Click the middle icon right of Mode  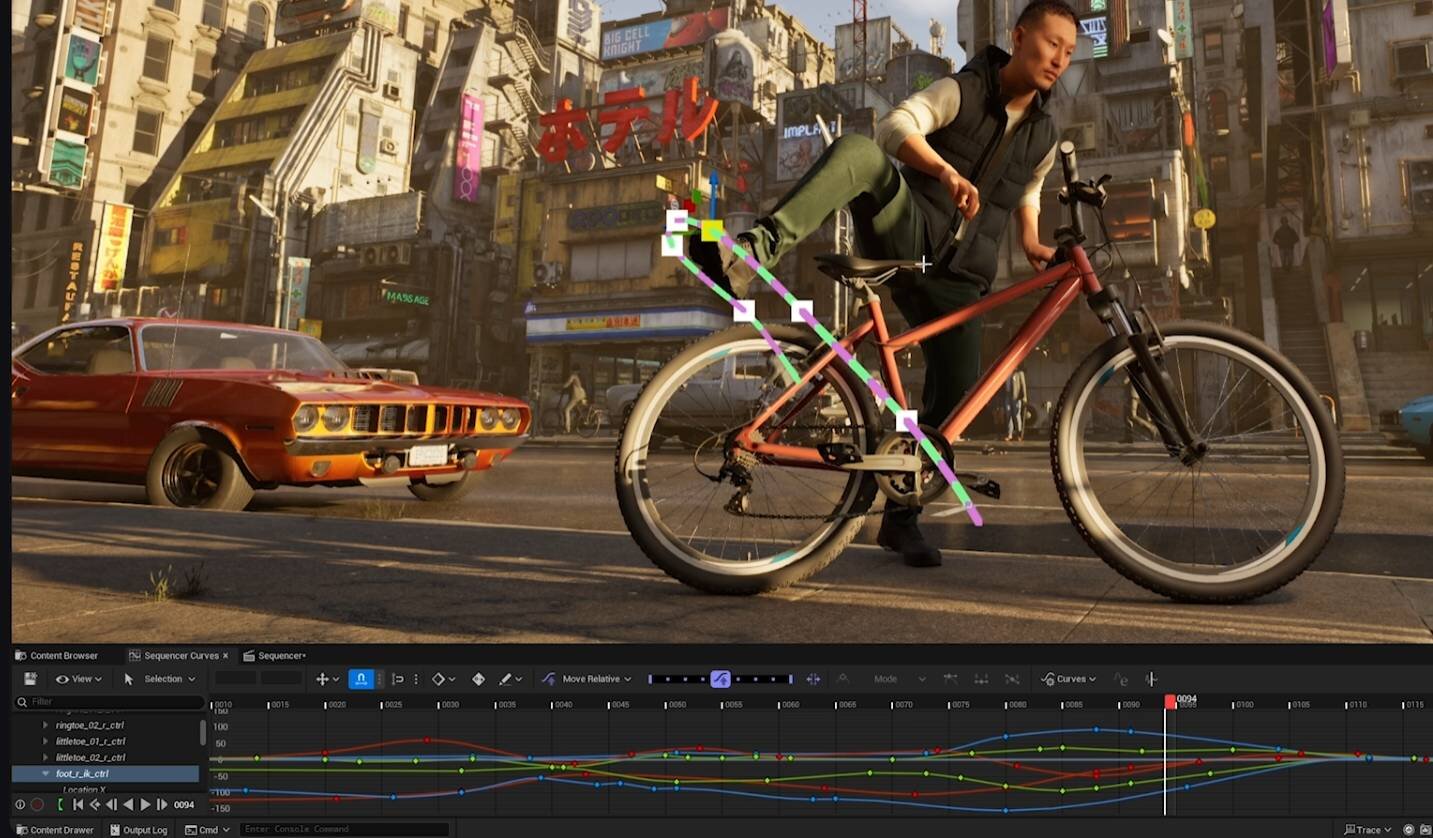tap(981, 679)
